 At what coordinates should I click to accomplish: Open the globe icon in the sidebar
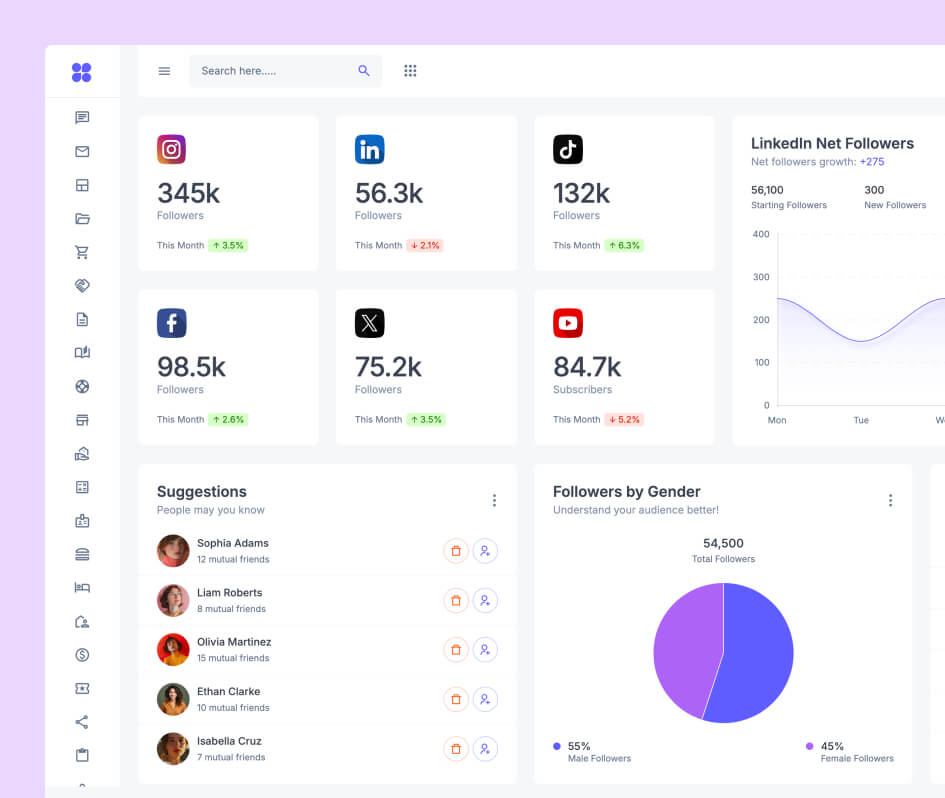pyautogui.click(x=82, y=386)
